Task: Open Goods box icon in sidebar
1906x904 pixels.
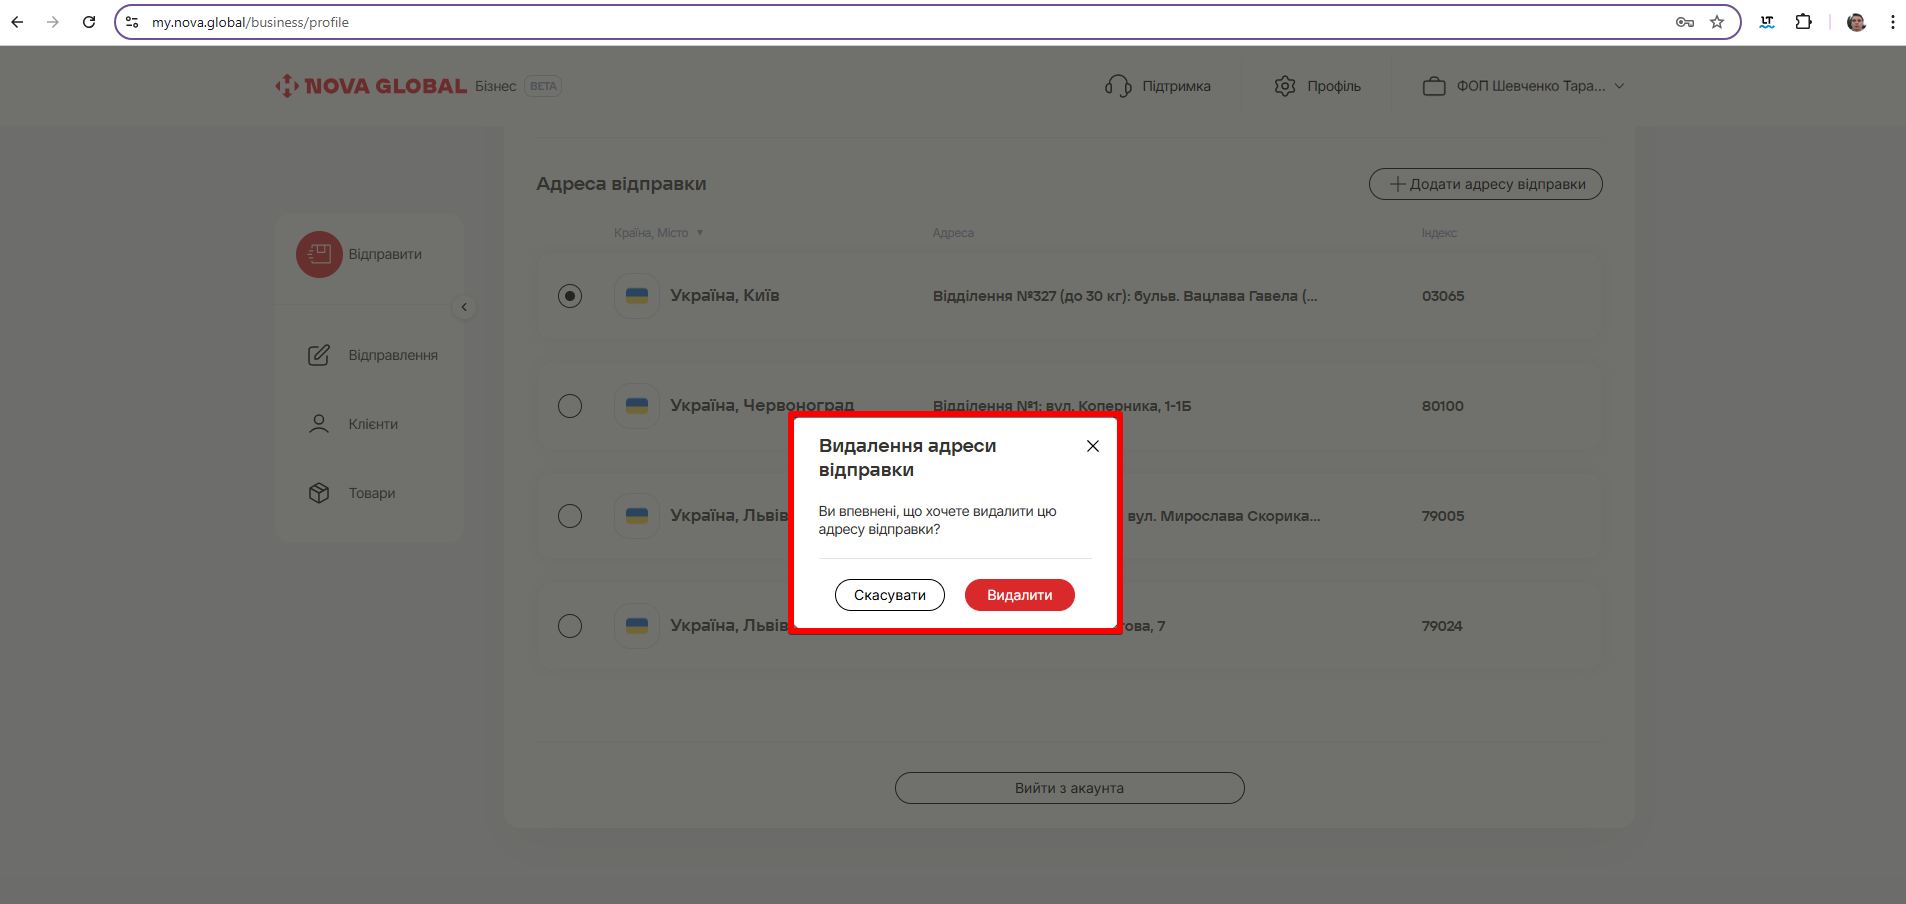Action: coord(319,493)
